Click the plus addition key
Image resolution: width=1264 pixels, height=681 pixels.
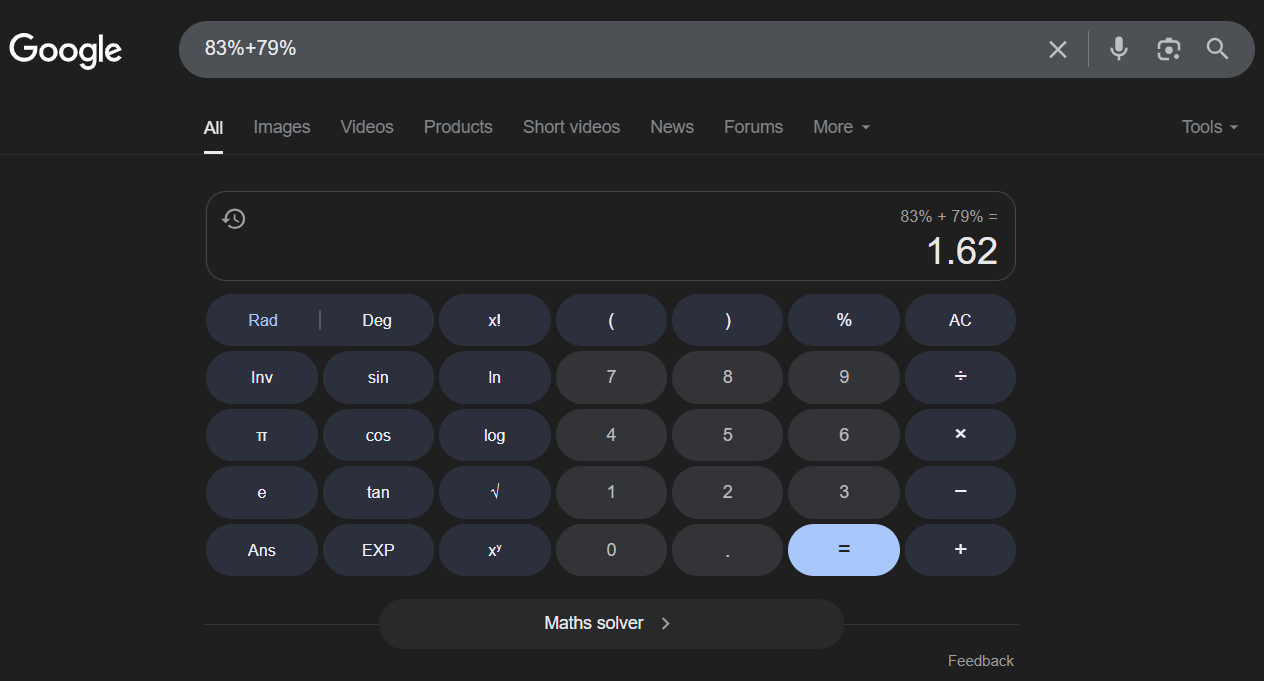[x=960, y=550]
